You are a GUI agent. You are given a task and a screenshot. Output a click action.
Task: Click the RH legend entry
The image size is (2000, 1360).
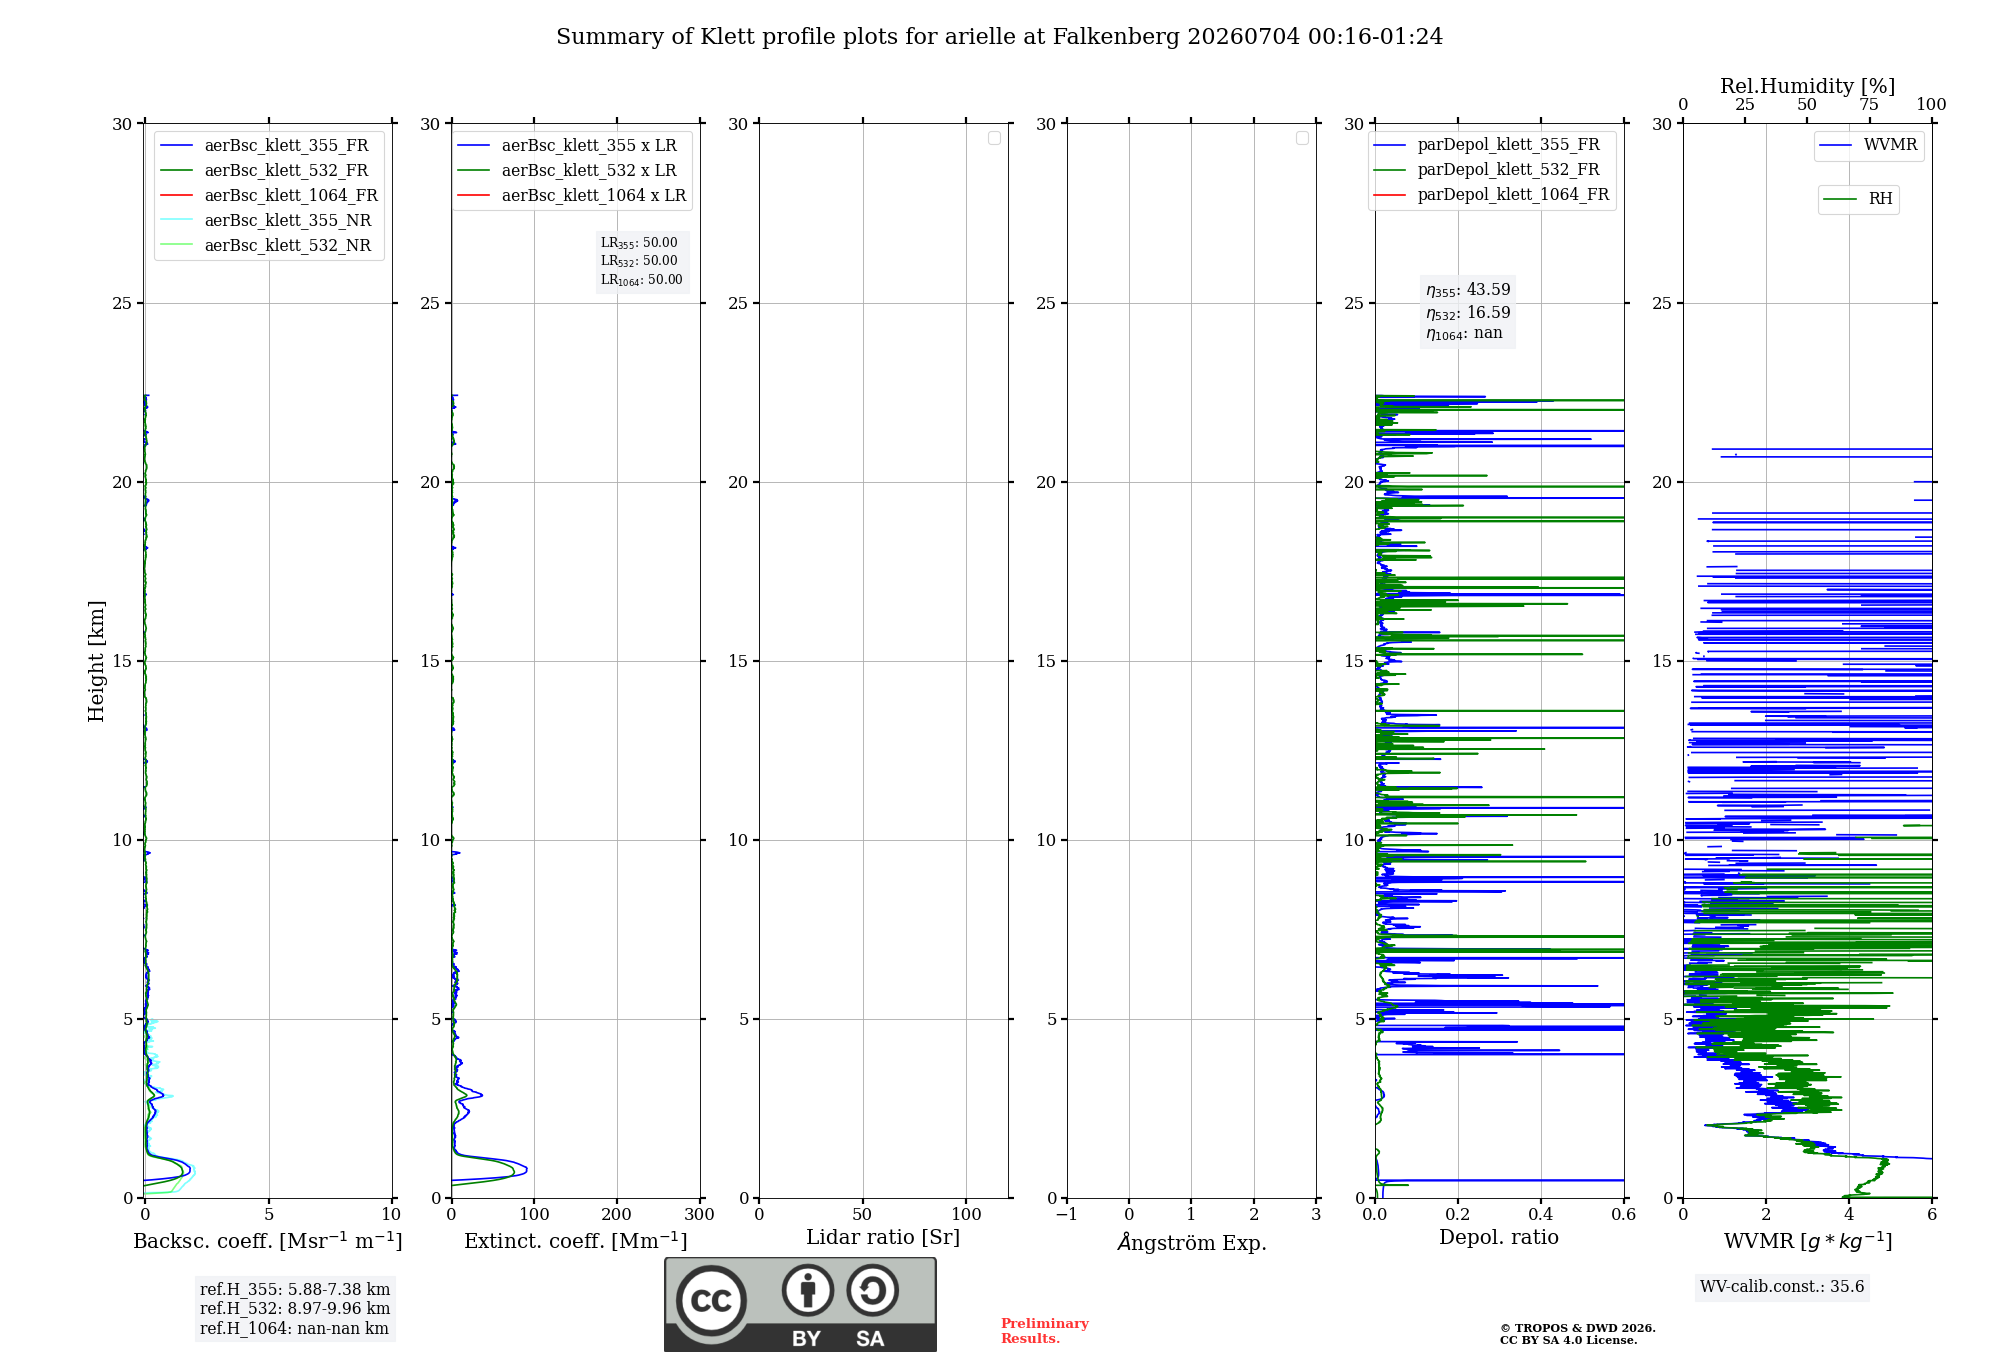[x=1858, y=199]
